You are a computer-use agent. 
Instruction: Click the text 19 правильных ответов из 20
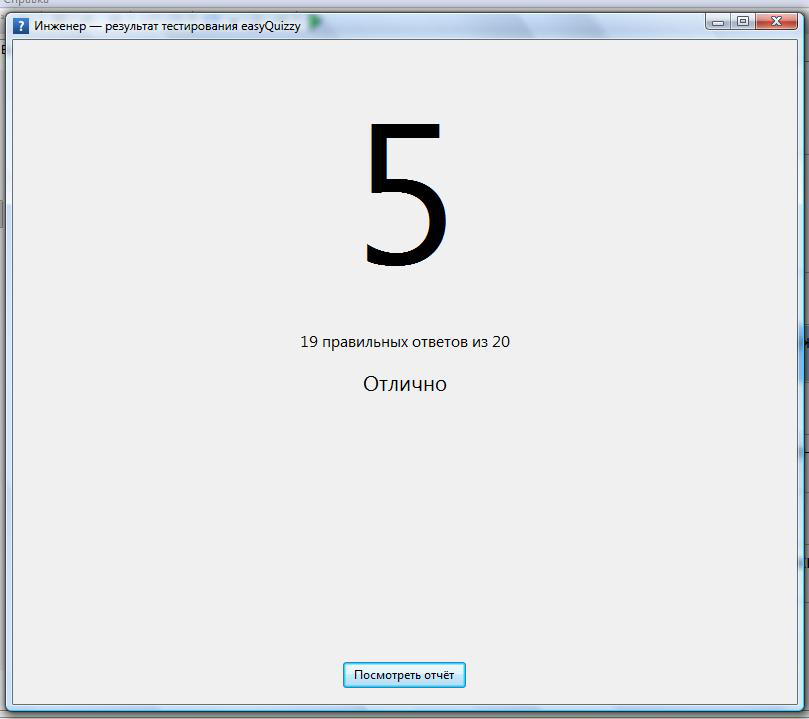405,341
